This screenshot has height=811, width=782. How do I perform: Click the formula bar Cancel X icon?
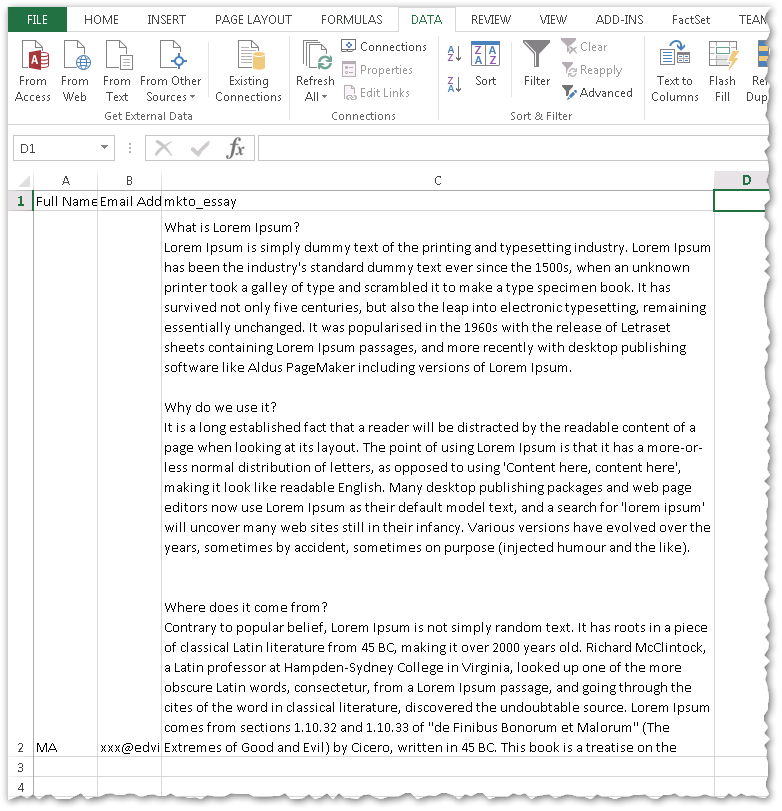163,148
